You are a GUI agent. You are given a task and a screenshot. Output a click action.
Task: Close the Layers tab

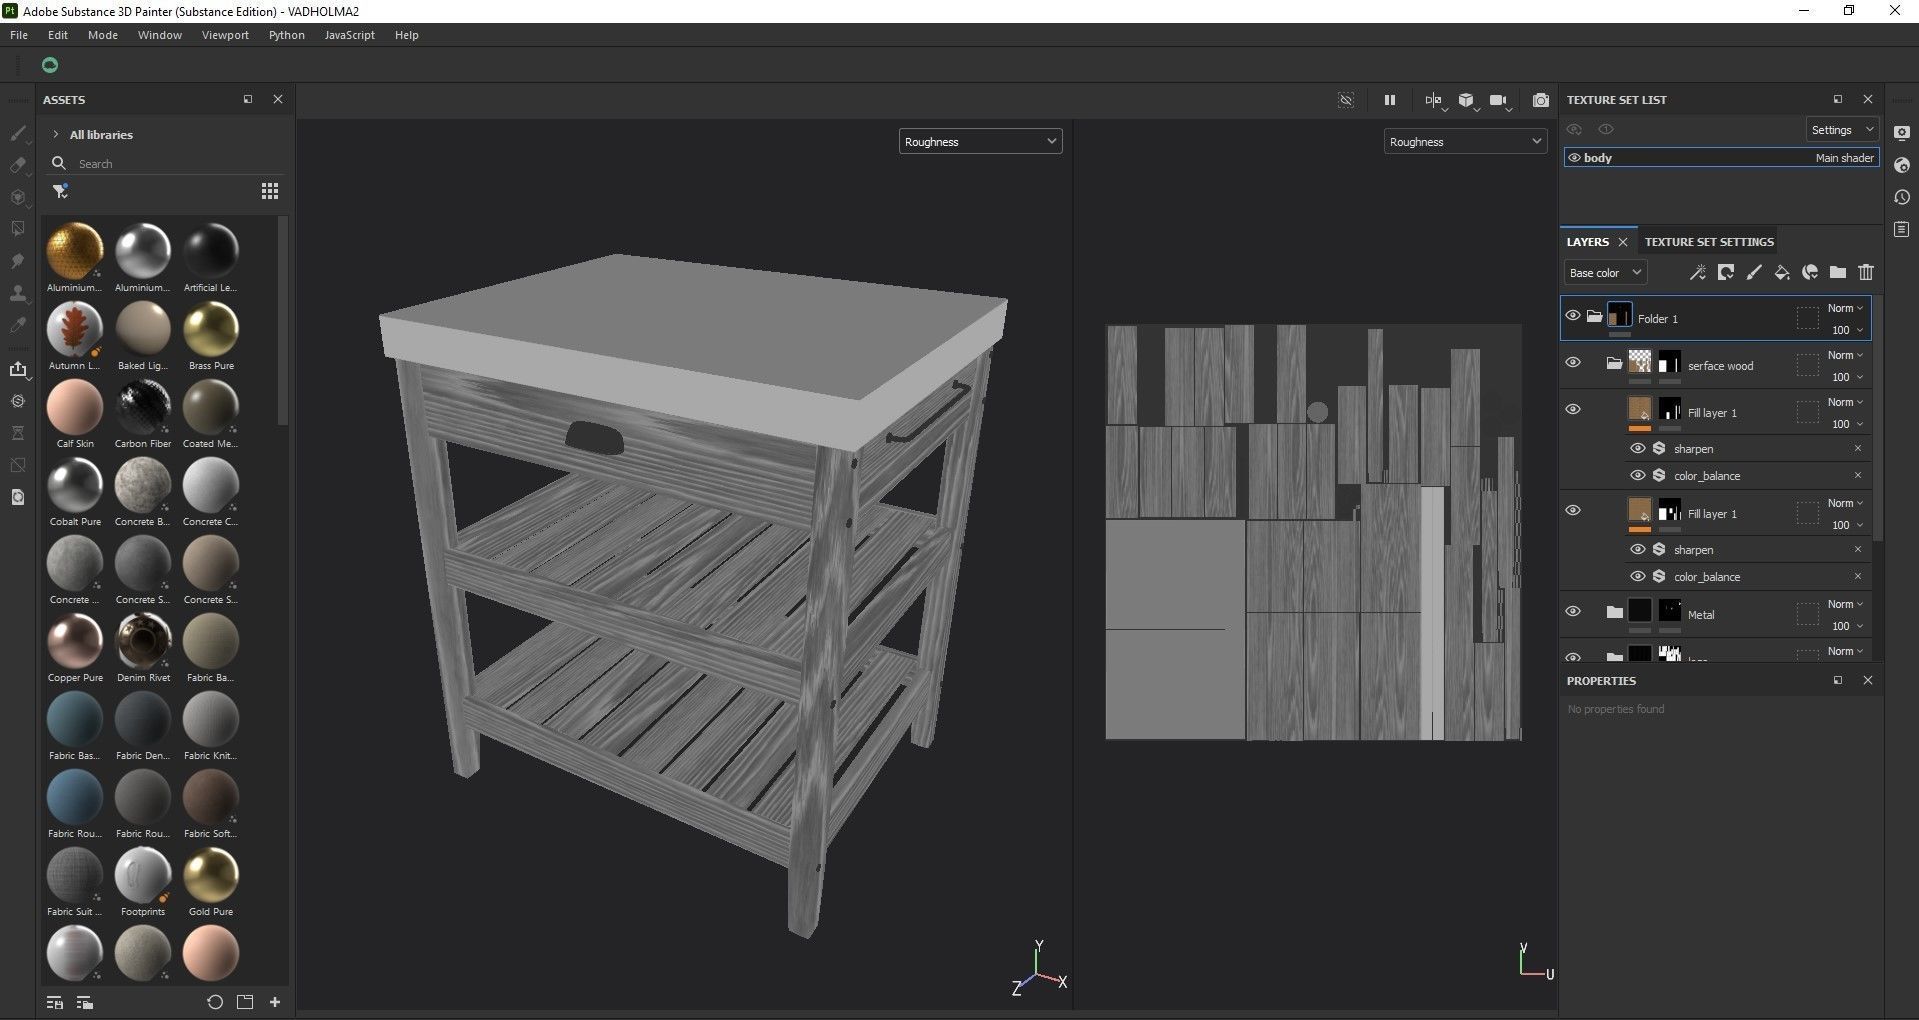click(x=1623, y=242)
